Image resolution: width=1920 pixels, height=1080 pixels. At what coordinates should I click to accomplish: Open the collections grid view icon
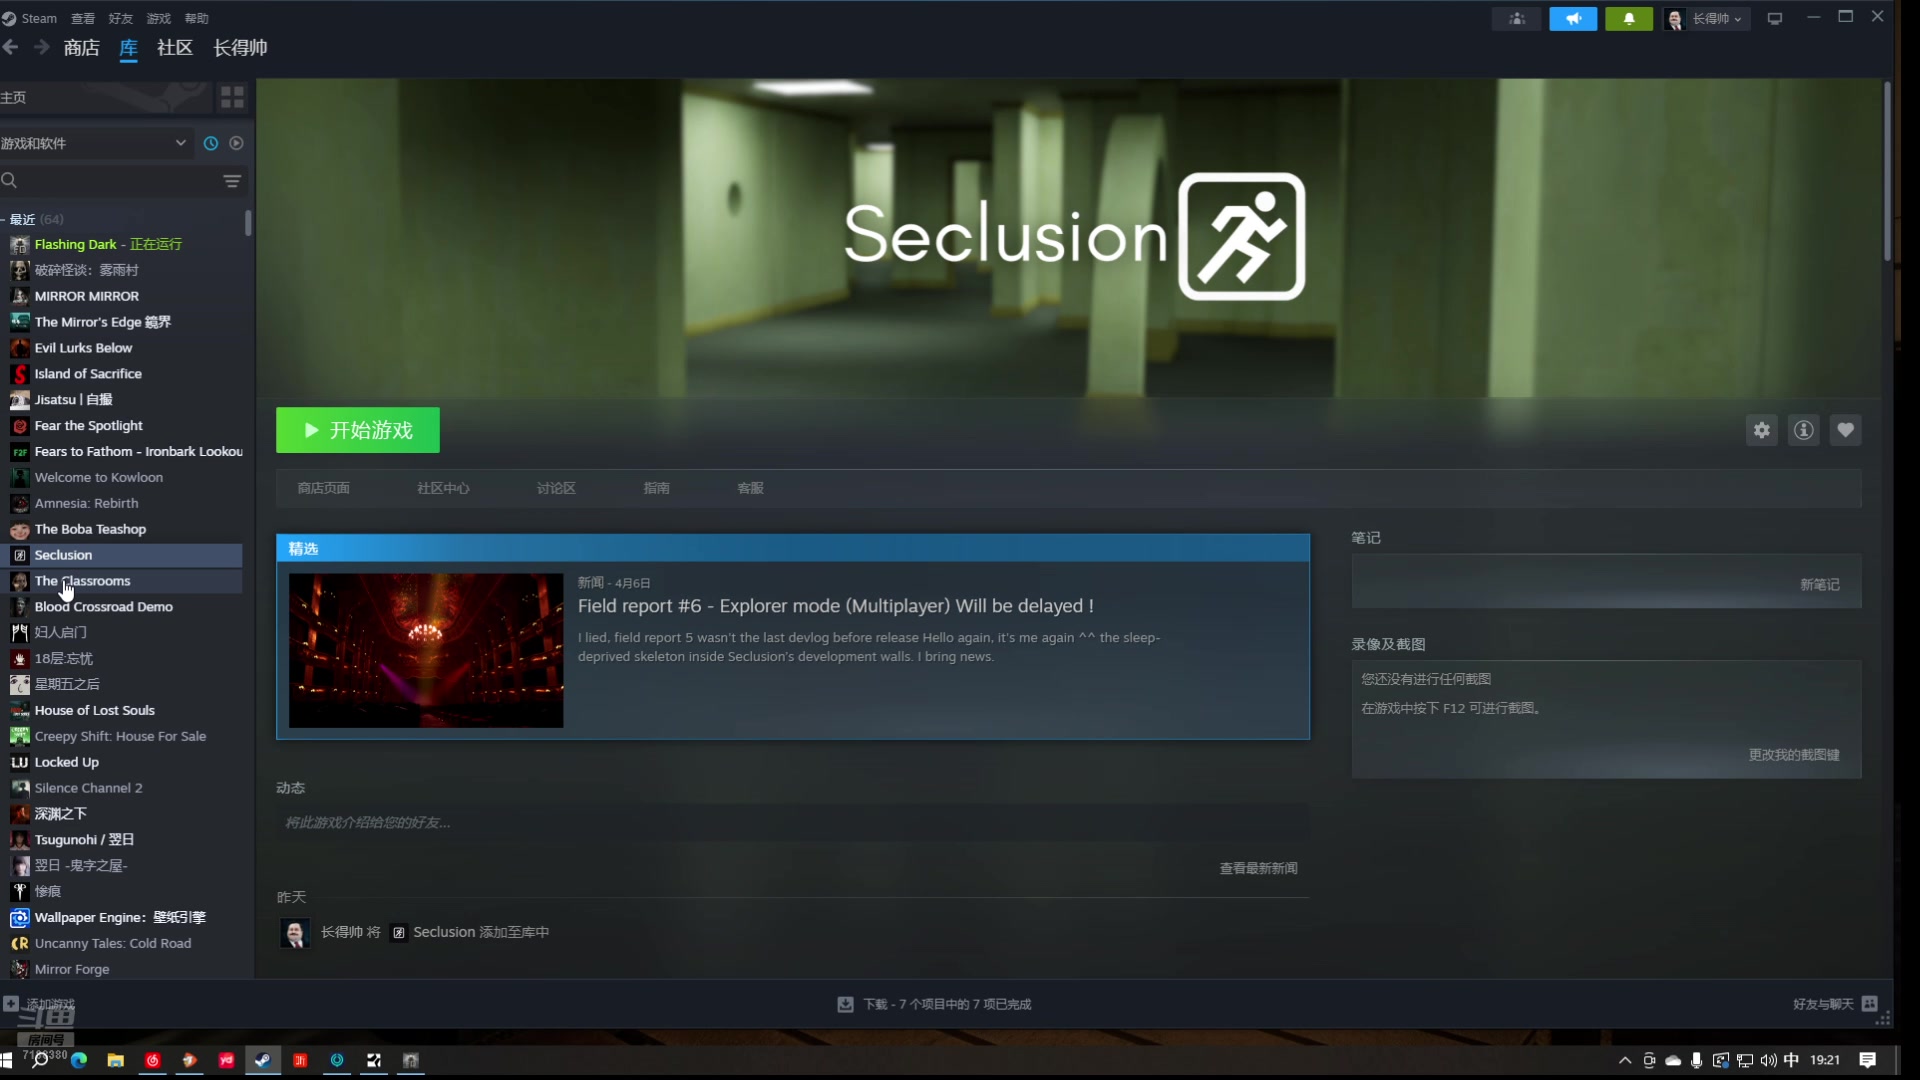coord(232,97)
